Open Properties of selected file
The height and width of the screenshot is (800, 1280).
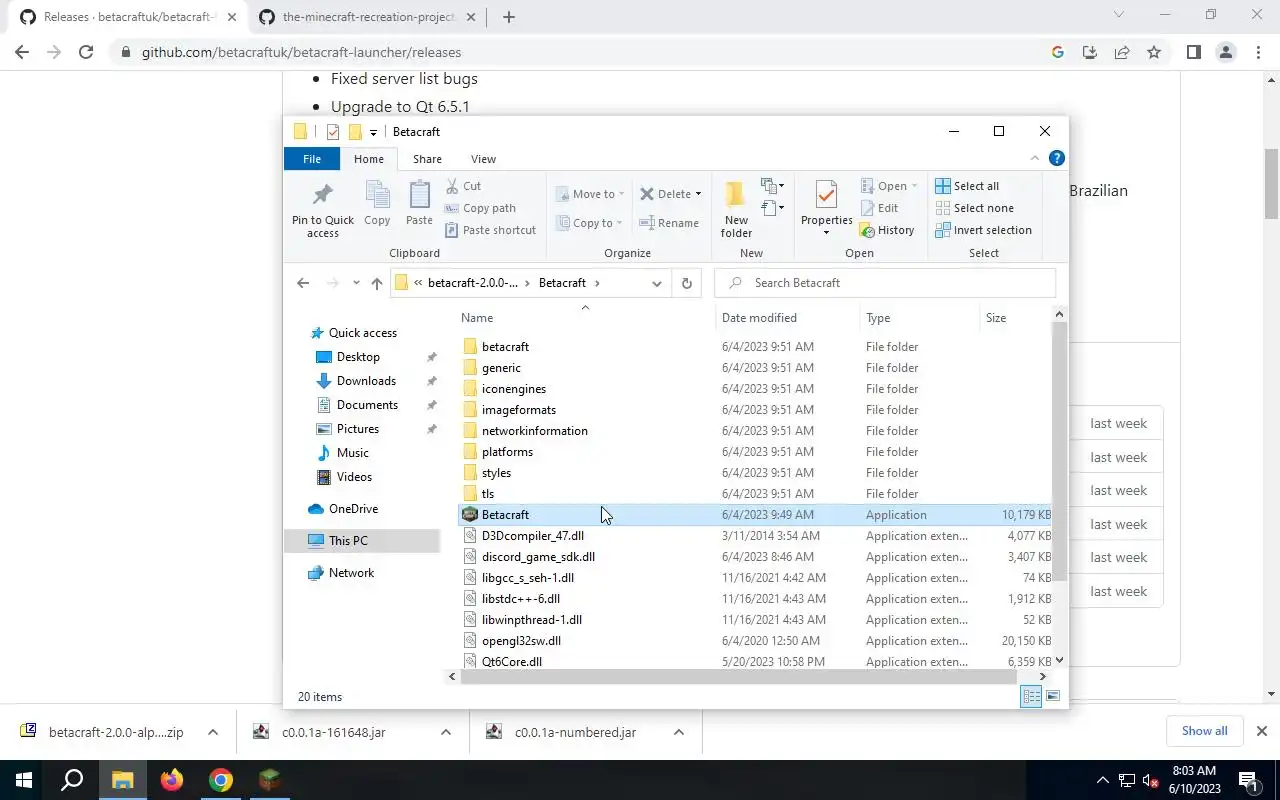pyautogui.click(x=826, y=209)
